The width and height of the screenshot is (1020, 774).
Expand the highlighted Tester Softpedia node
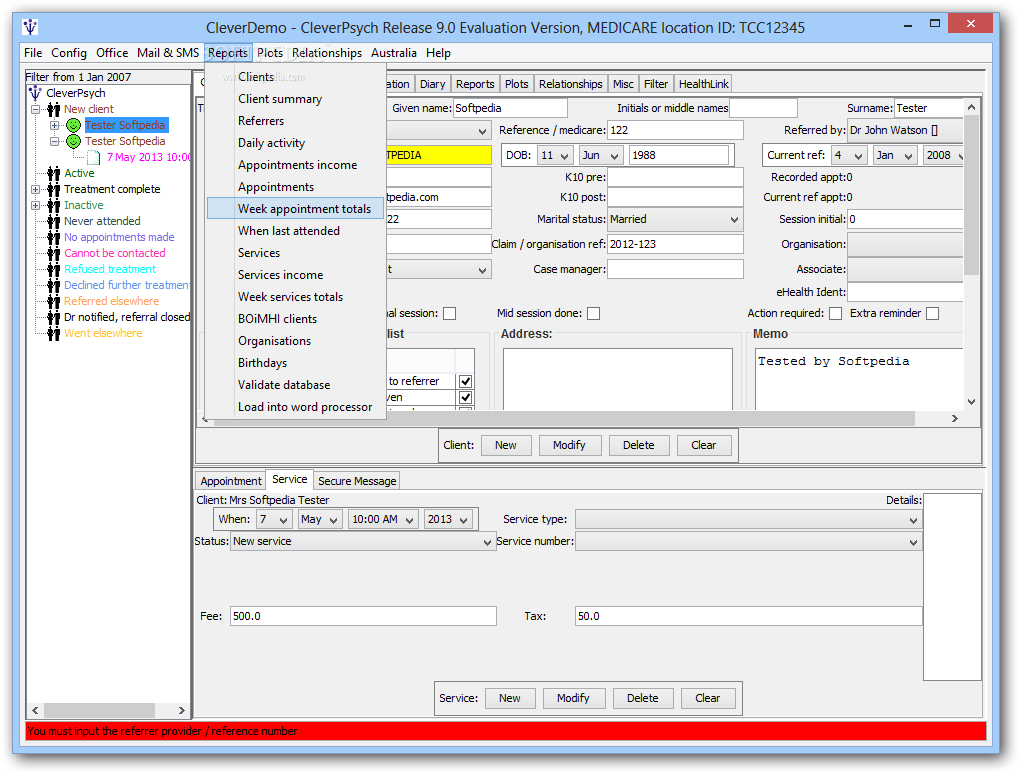coord(55,125)
